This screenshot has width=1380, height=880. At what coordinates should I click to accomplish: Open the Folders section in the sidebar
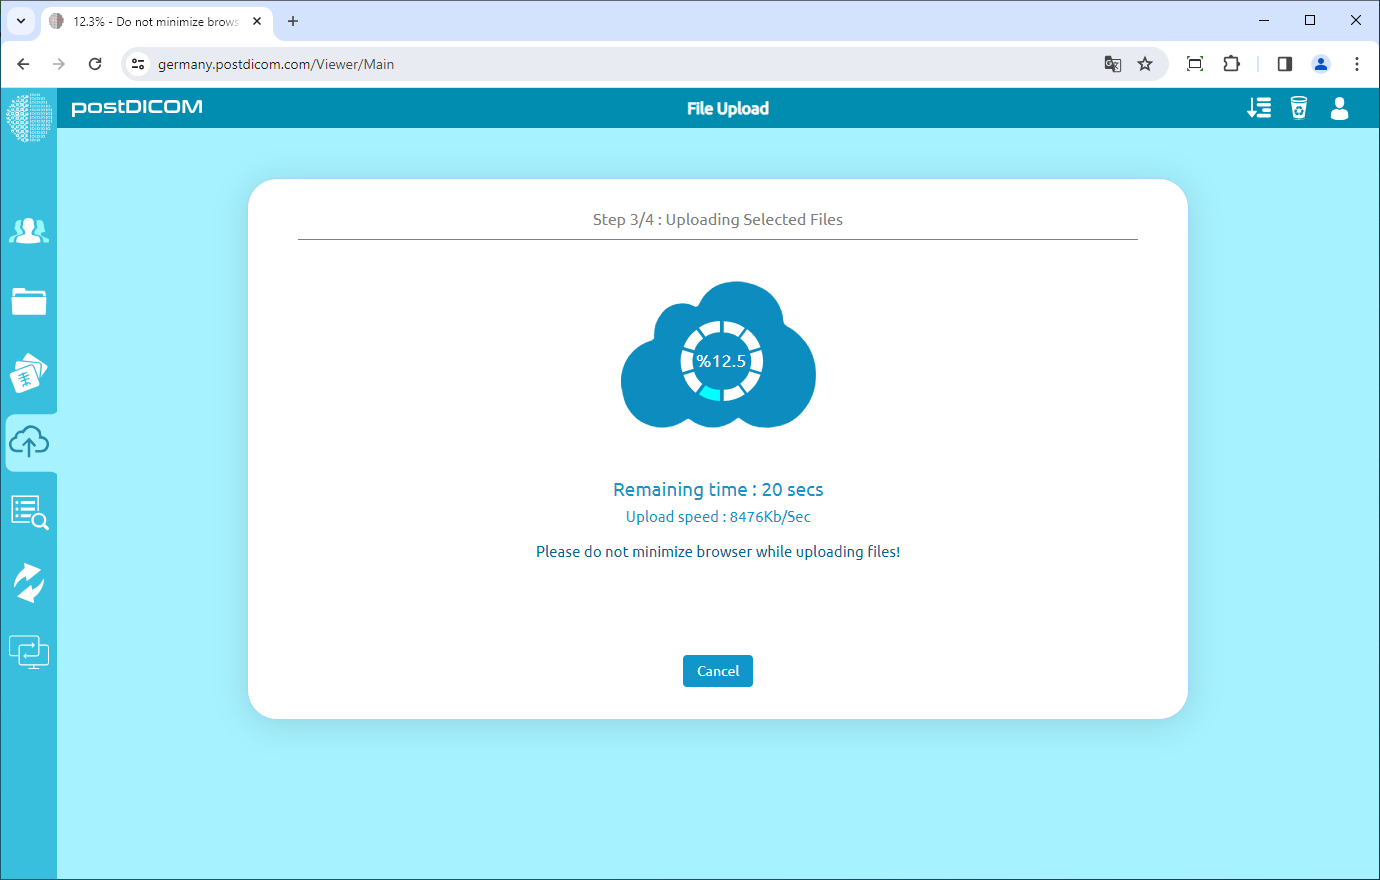point(29,301)
